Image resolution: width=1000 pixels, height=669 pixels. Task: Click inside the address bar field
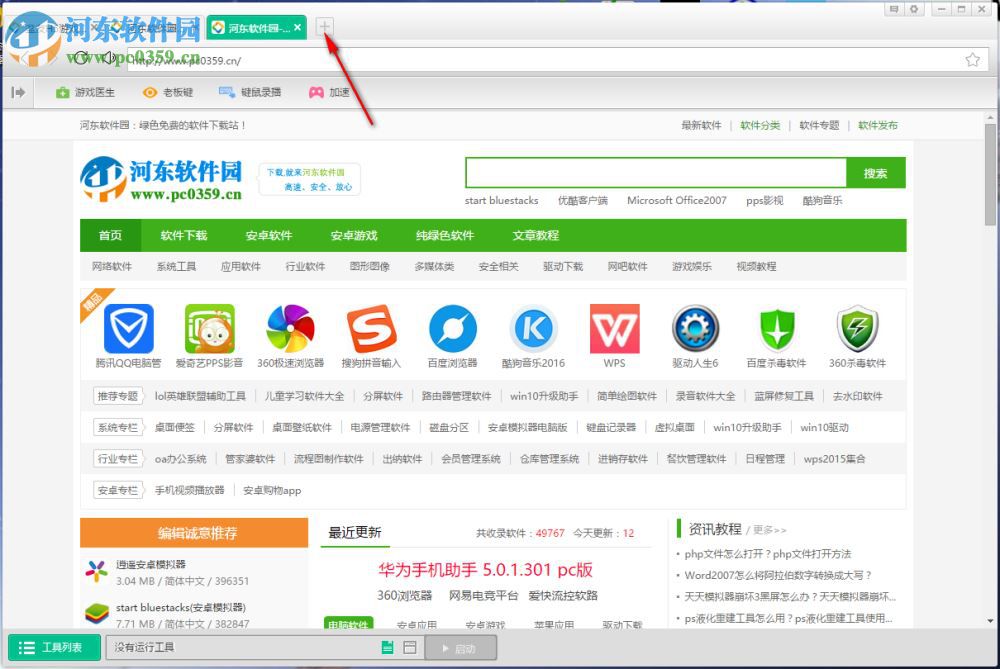[x=500, y=59]
